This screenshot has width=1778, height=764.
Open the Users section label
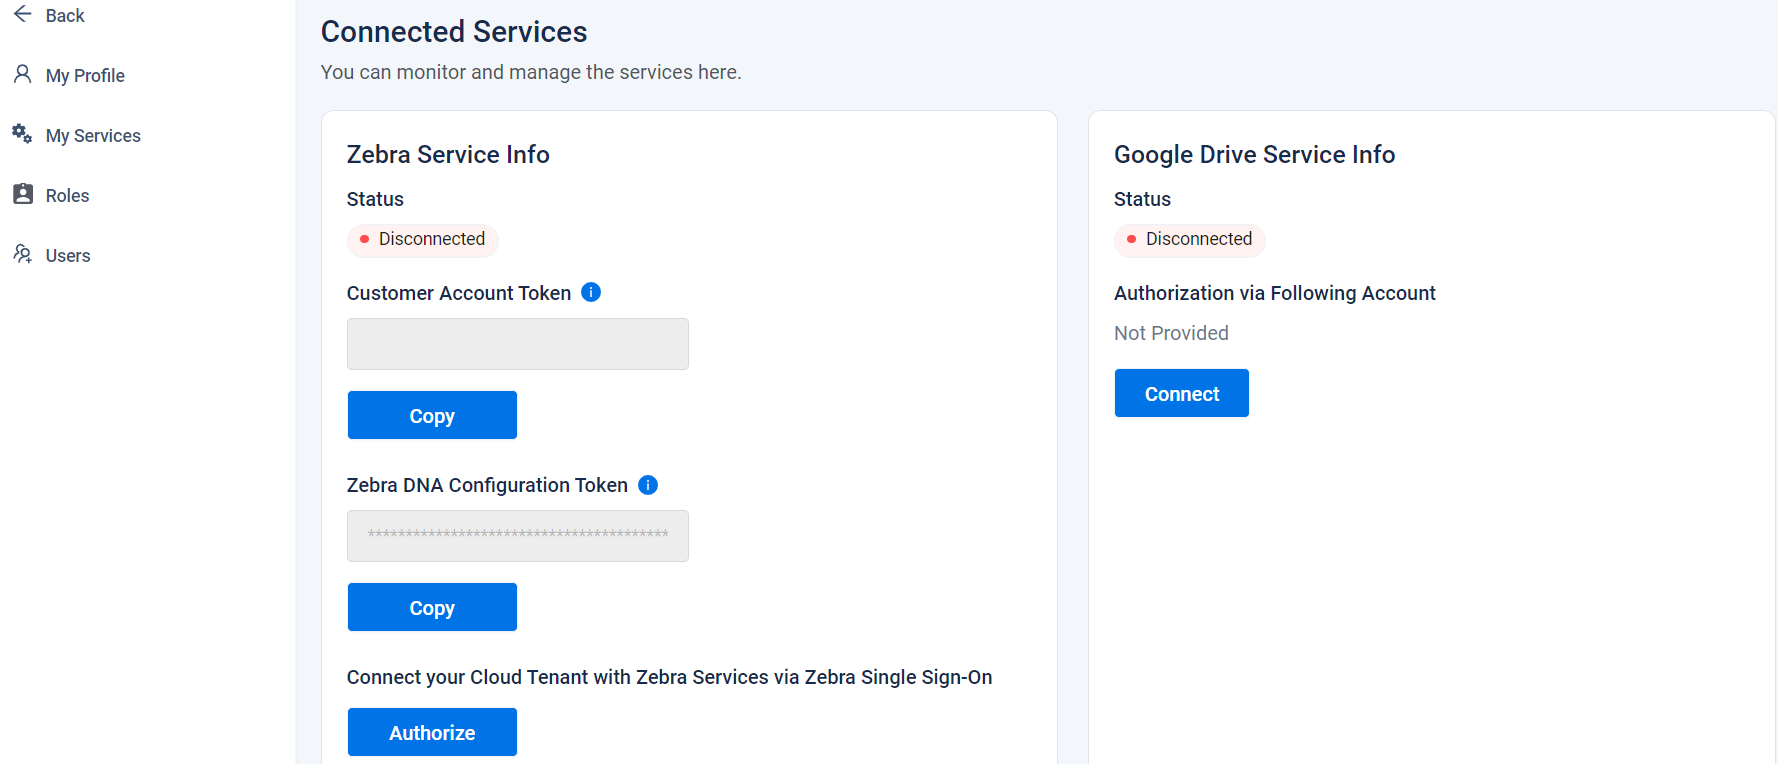[x=68, y=256]
